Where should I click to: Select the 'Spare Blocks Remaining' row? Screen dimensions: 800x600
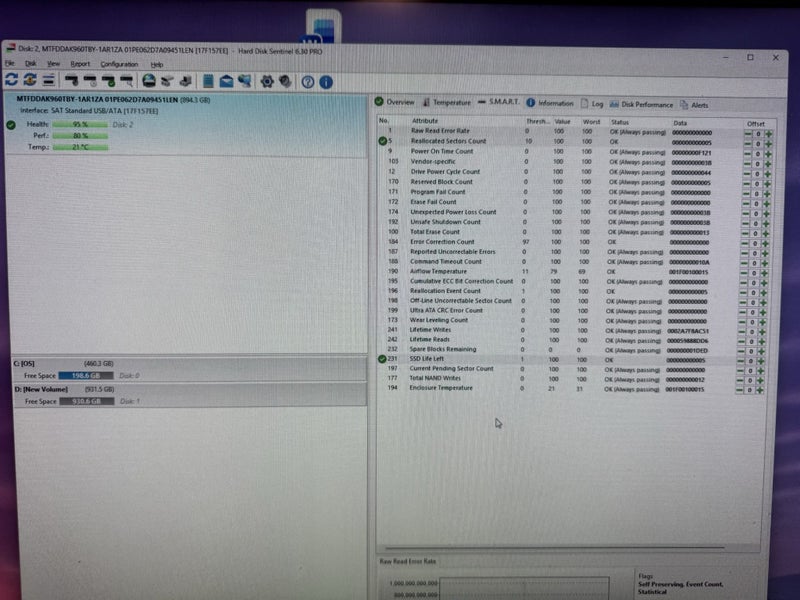click(x=568, y=349)
